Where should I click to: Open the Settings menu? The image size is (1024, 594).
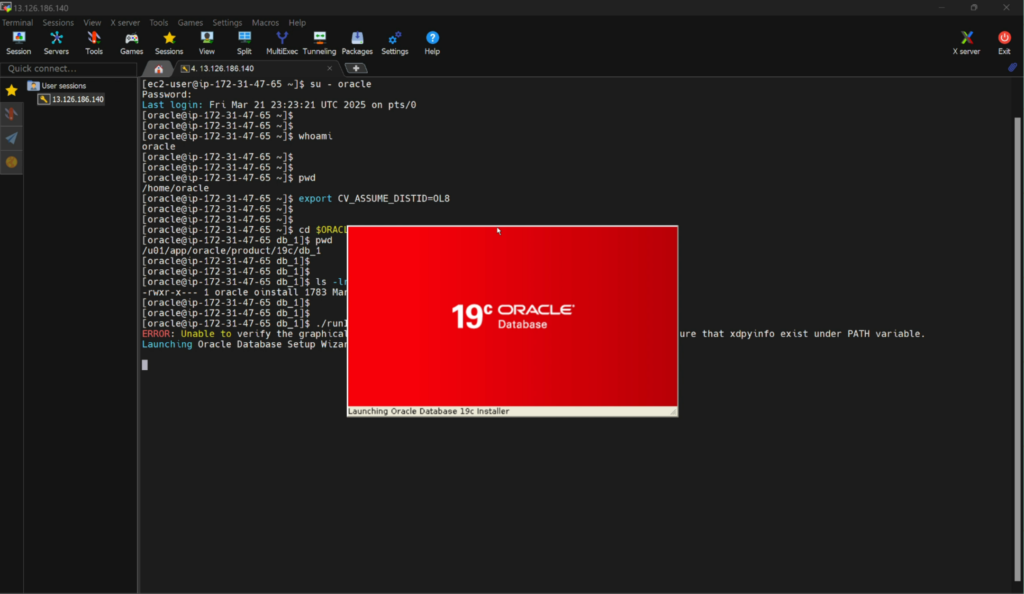[227, 23]
